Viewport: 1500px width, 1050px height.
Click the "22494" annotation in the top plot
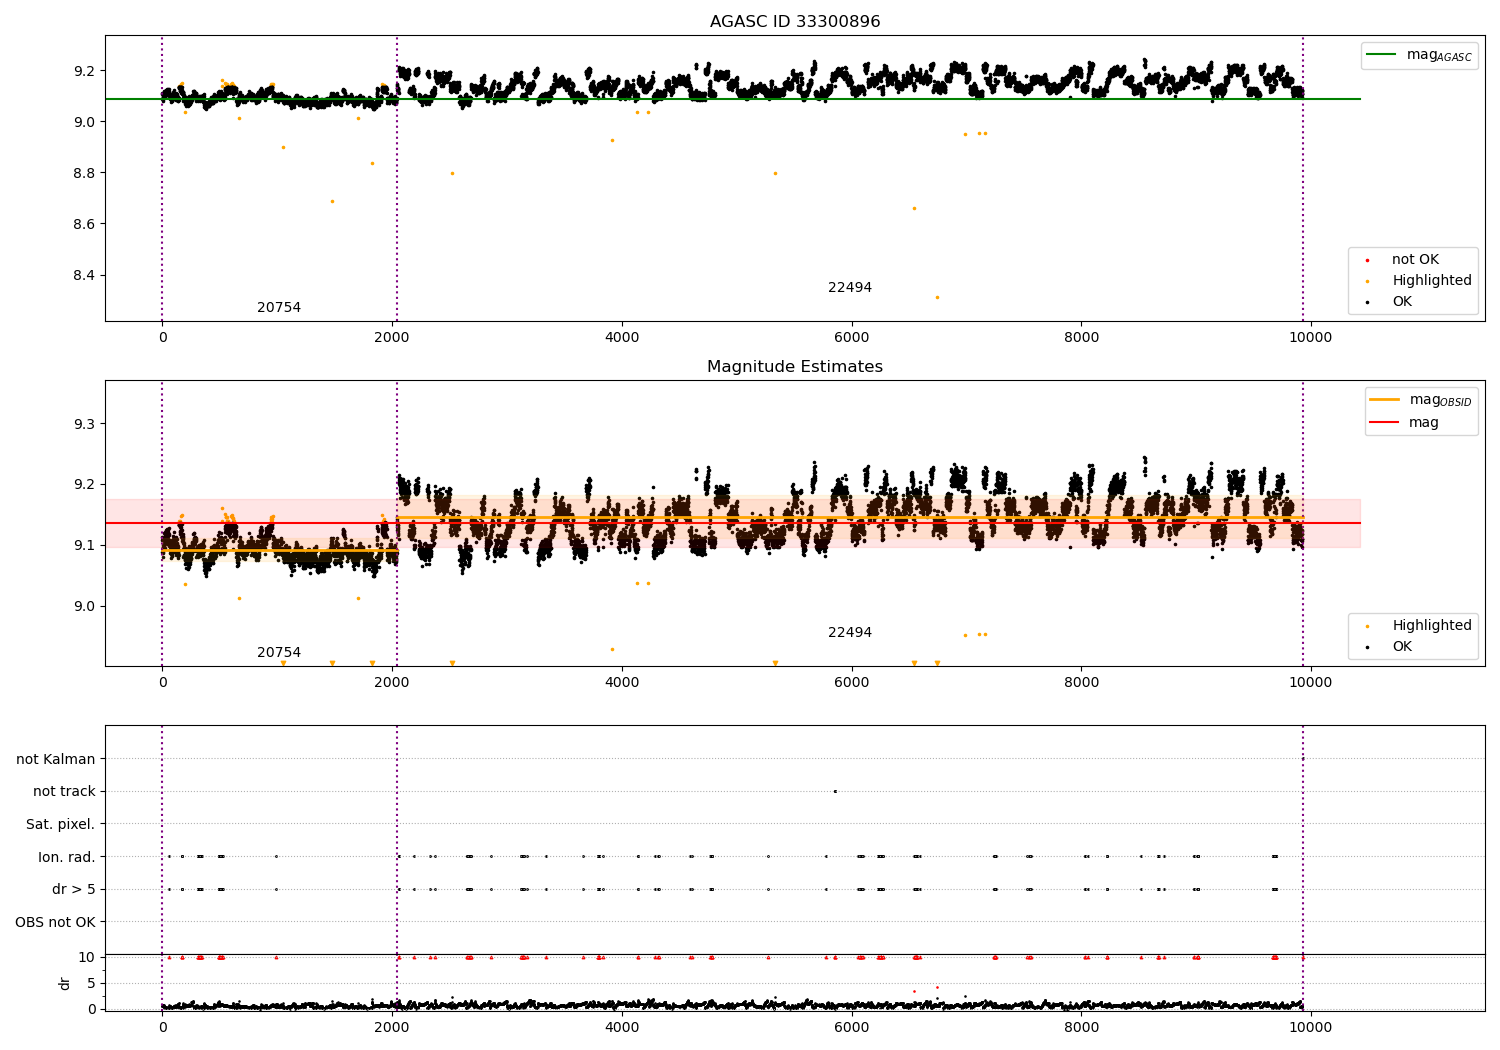[x=850, y=288]
